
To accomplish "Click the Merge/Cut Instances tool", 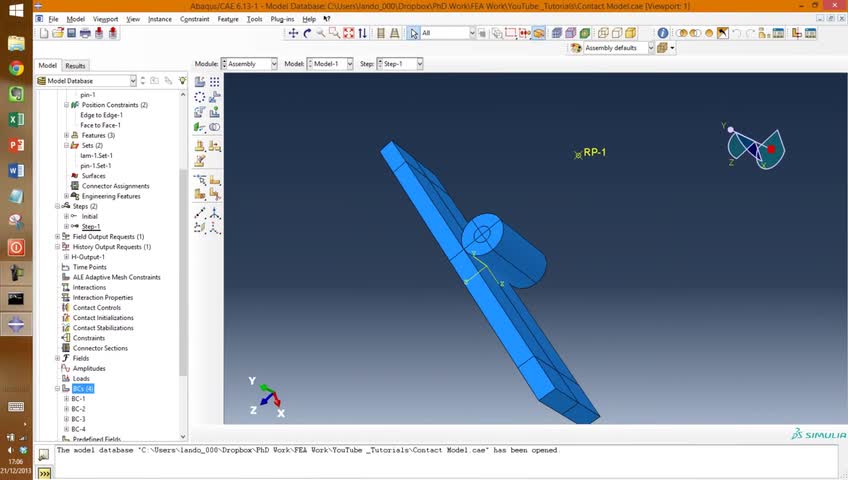I will 215,127.
